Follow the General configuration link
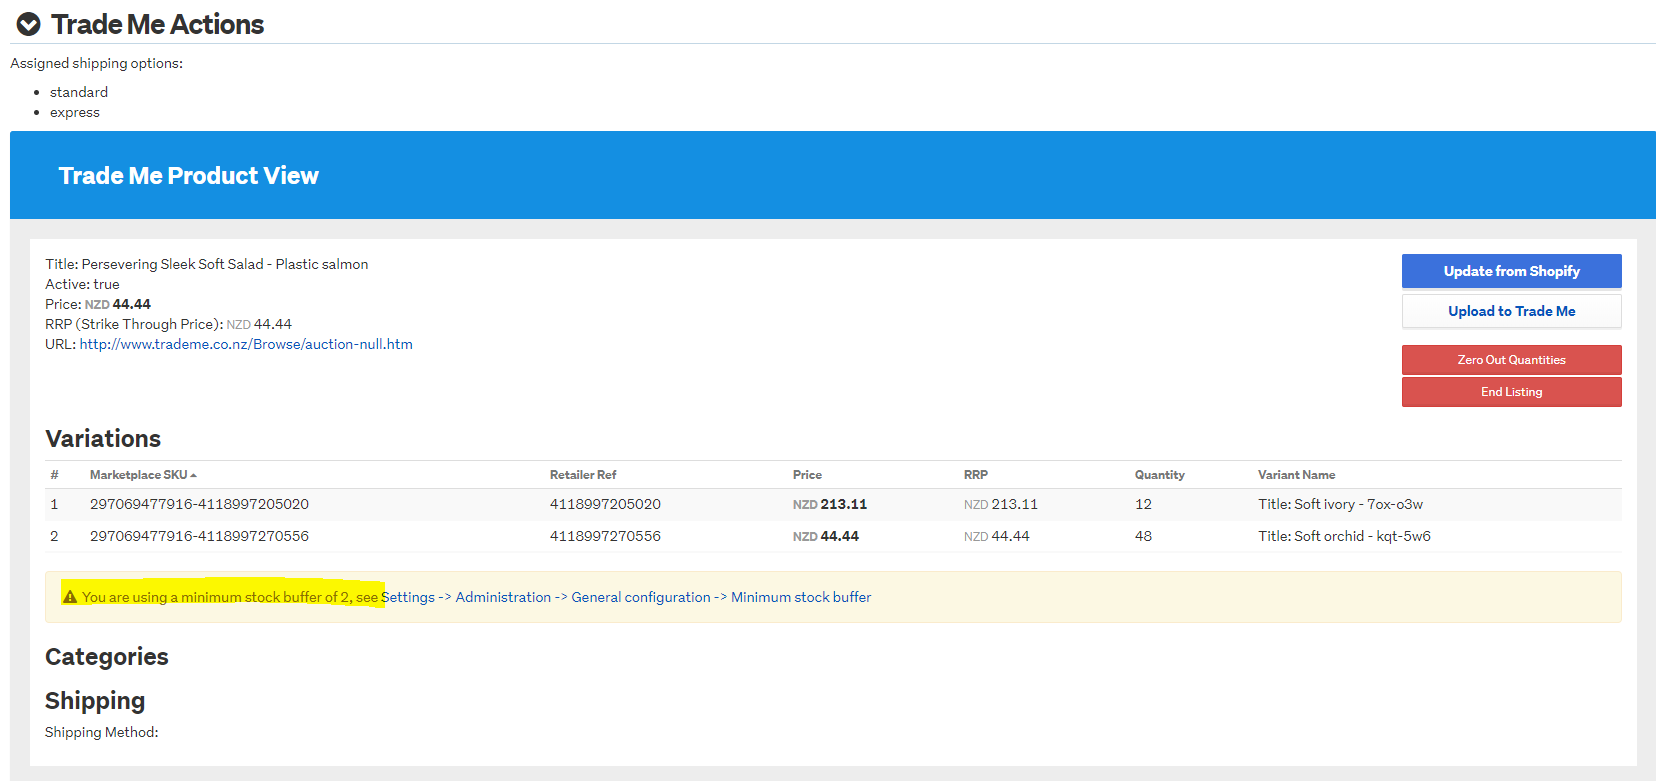The width and height of the screenshot is (1656, 781). coord(641,597)
